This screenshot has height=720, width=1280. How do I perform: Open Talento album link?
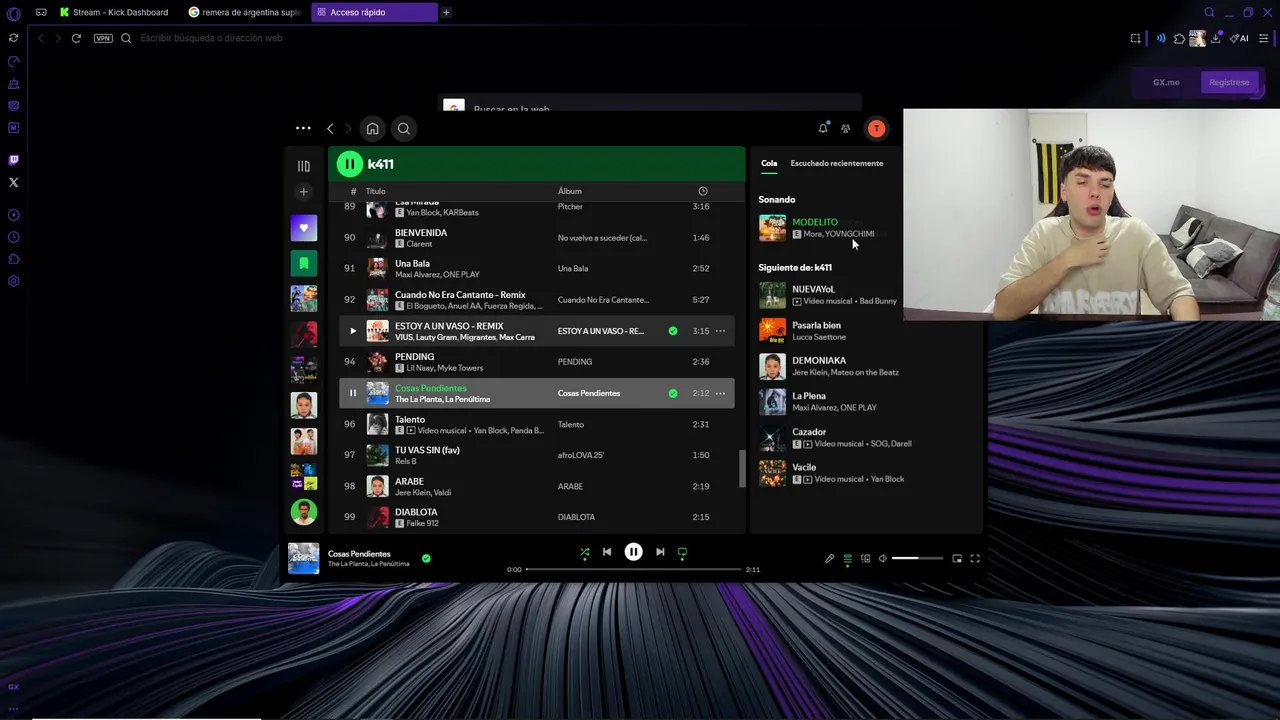coord(571,424)
